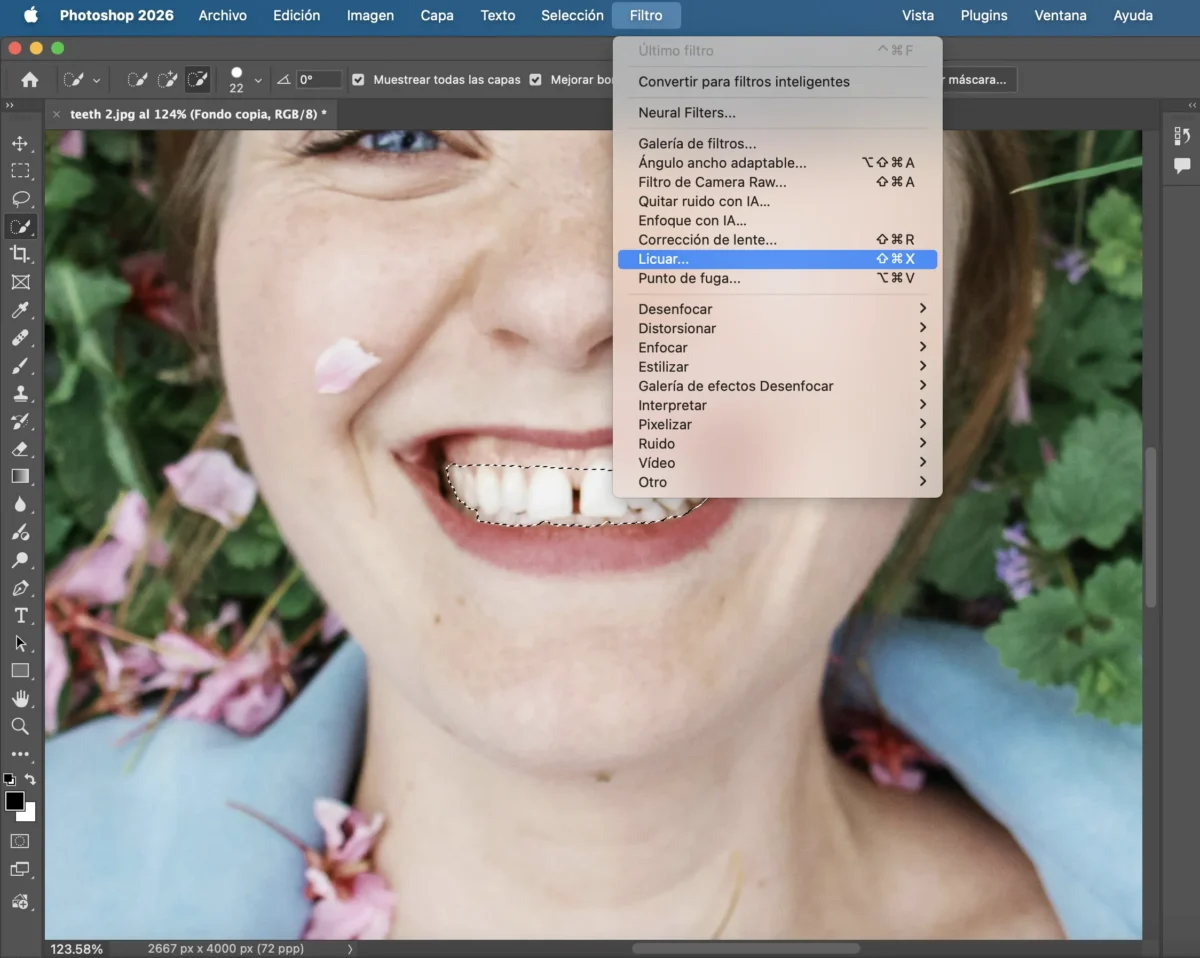
Task: Click Add to Selection mode icon
Action: (168, 80)
